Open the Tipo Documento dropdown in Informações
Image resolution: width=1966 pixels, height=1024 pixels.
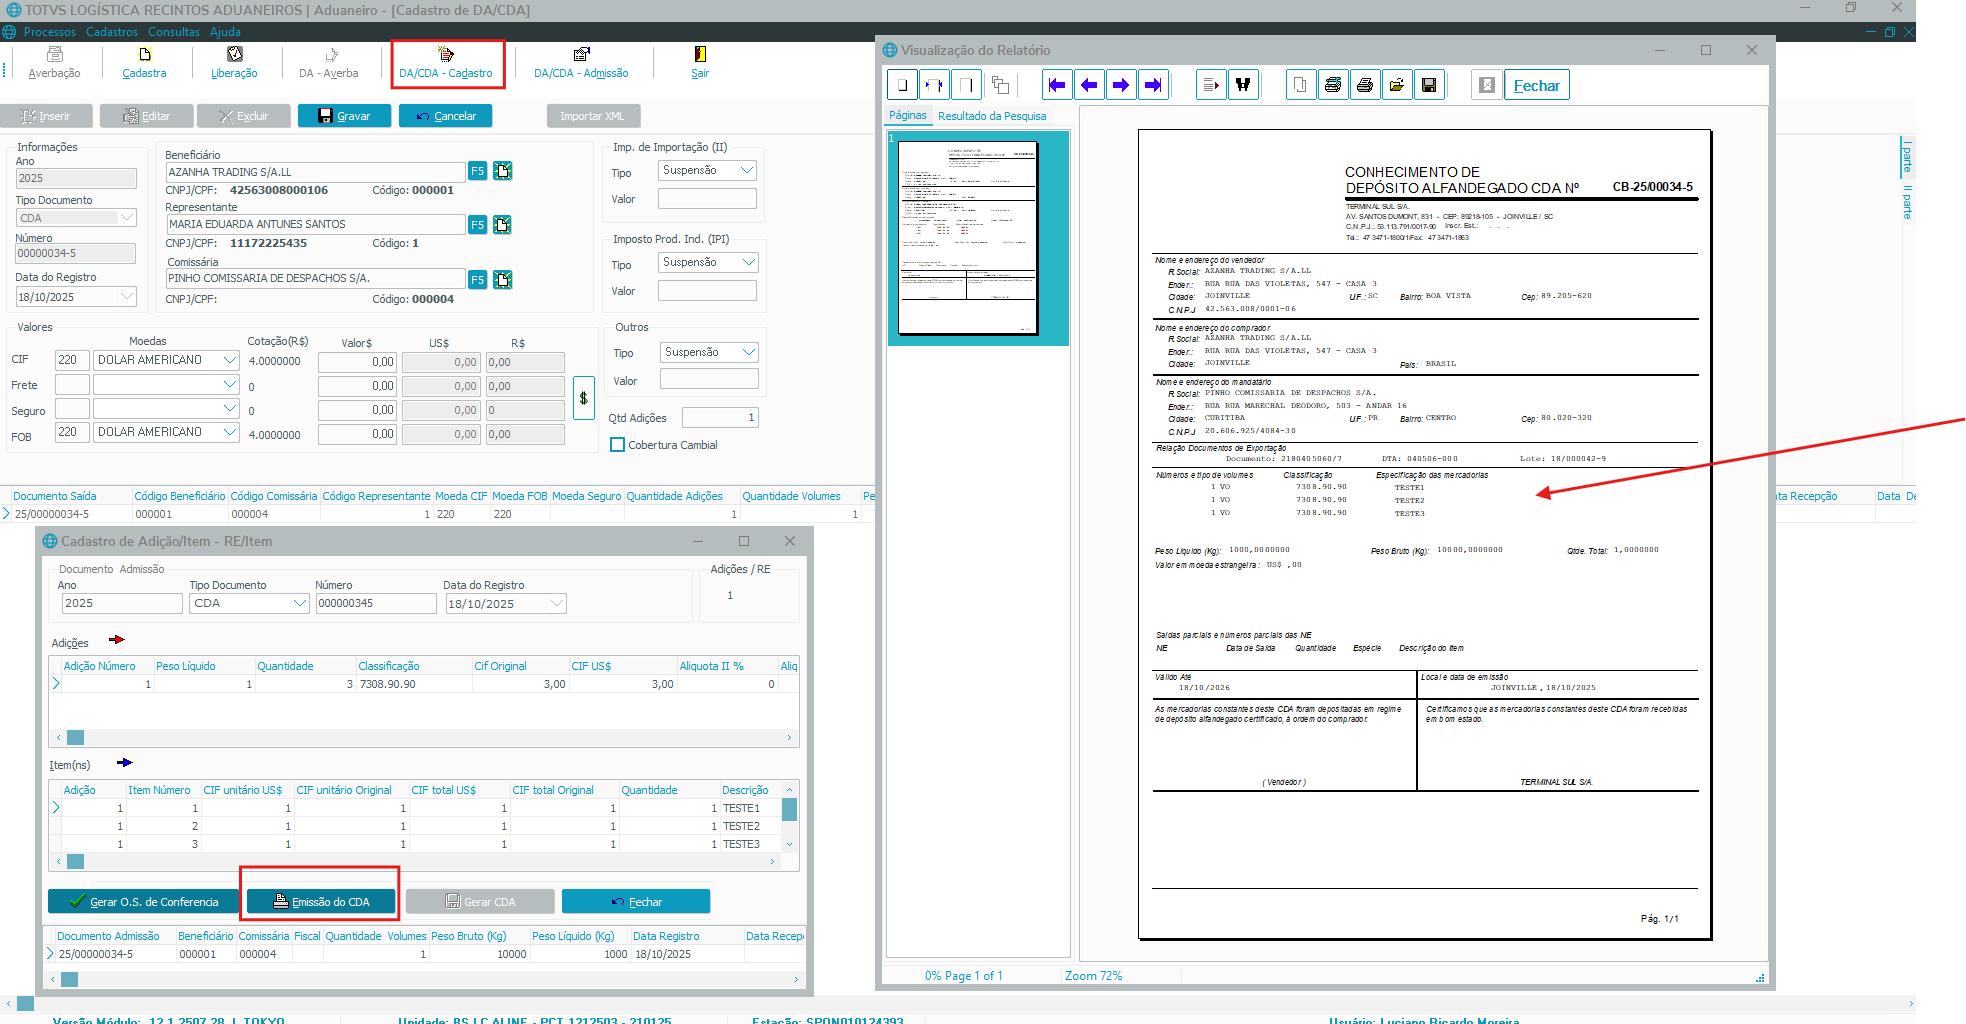127,218
